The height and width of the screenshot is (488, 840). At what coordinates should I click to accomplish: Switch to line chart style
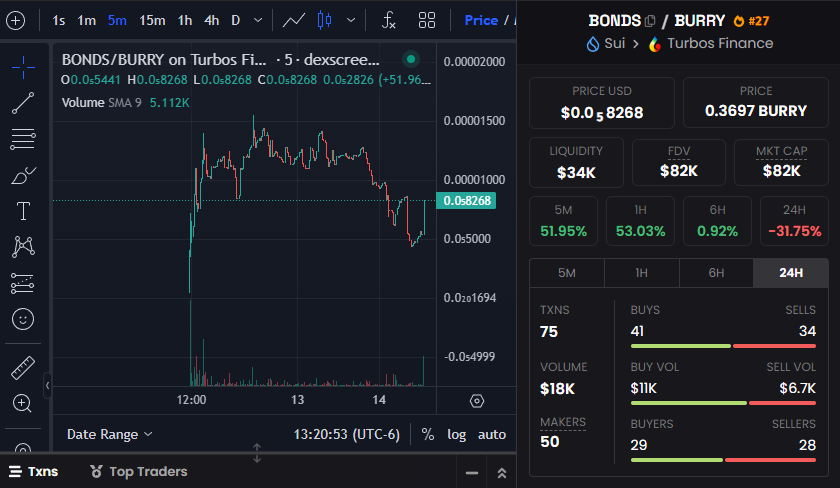click(x=294, y=20)
